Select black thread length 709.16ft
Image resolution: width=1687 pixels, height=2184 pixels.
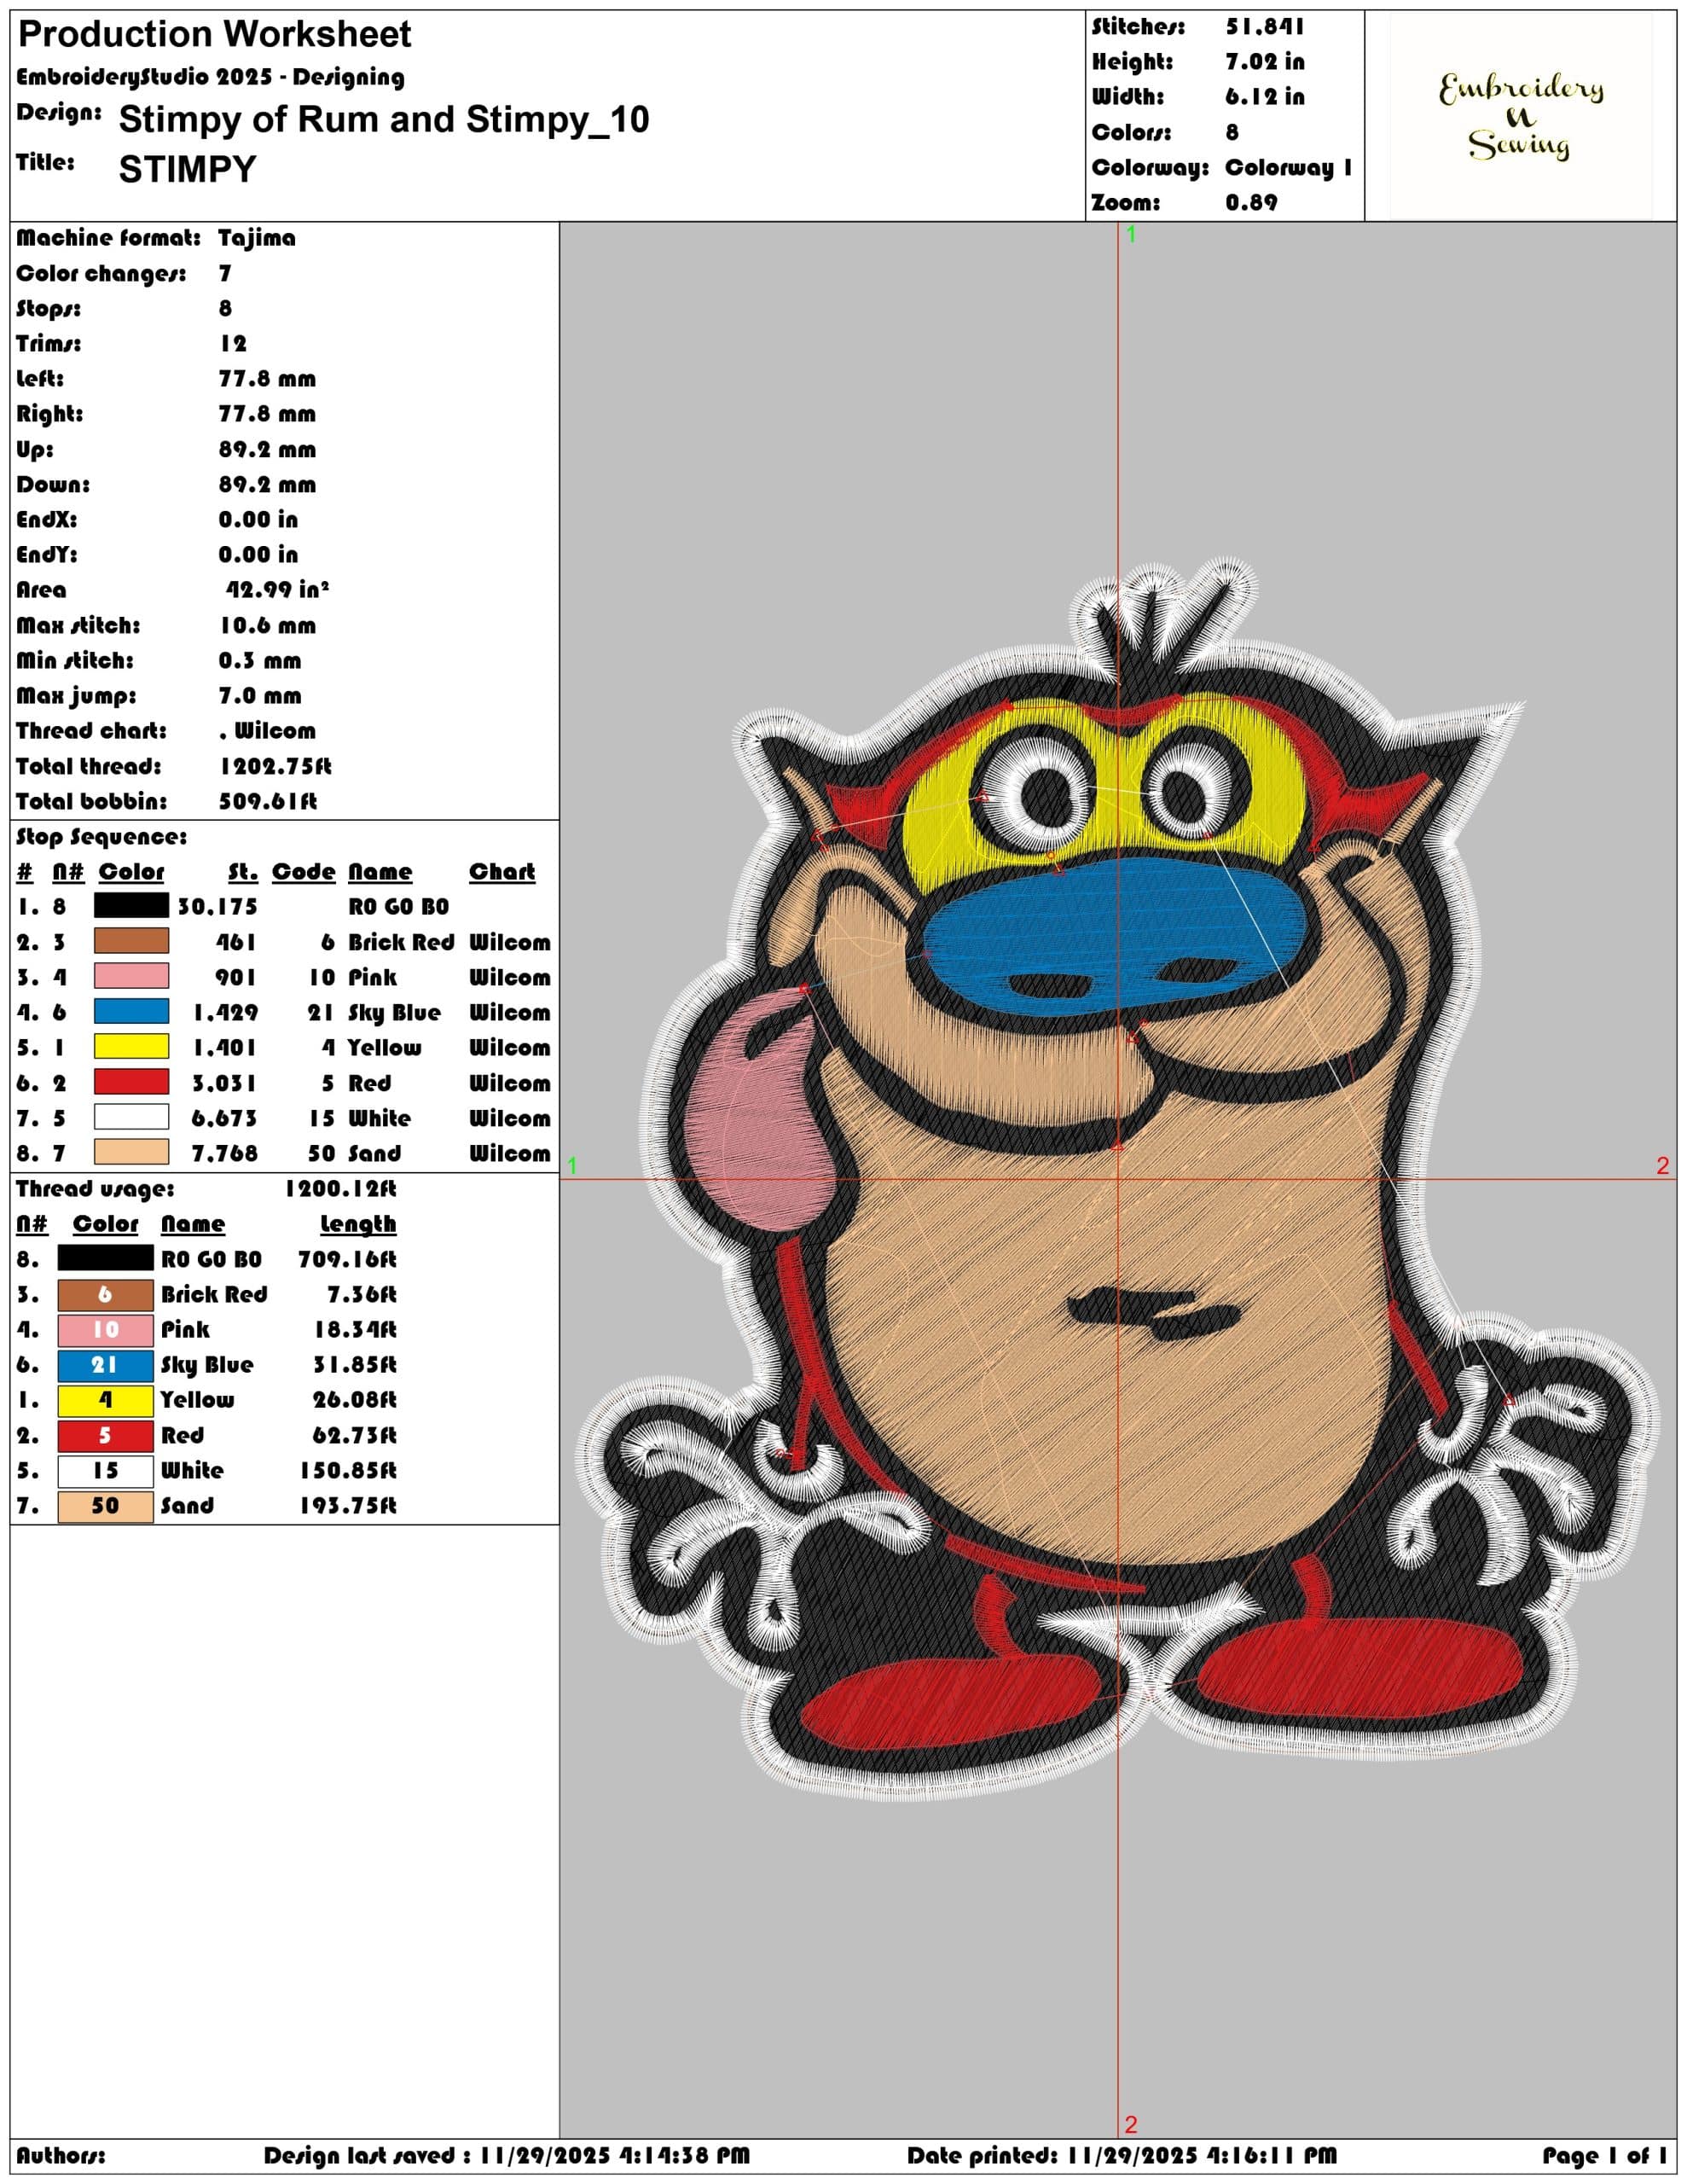[347, 1259]
